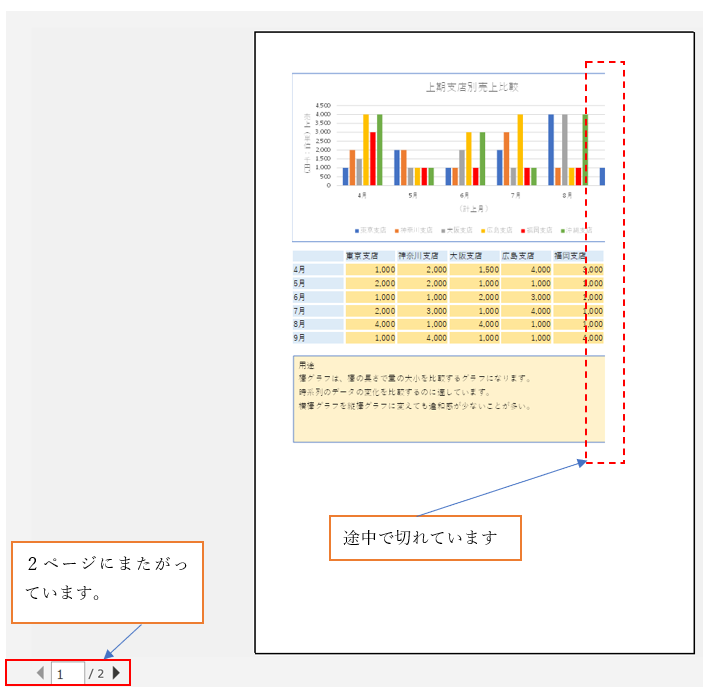This screenshot has width=711, height=696.
Task: Click the 1,500 cell in 大阪支店 column
Action: tap(474, 269)
